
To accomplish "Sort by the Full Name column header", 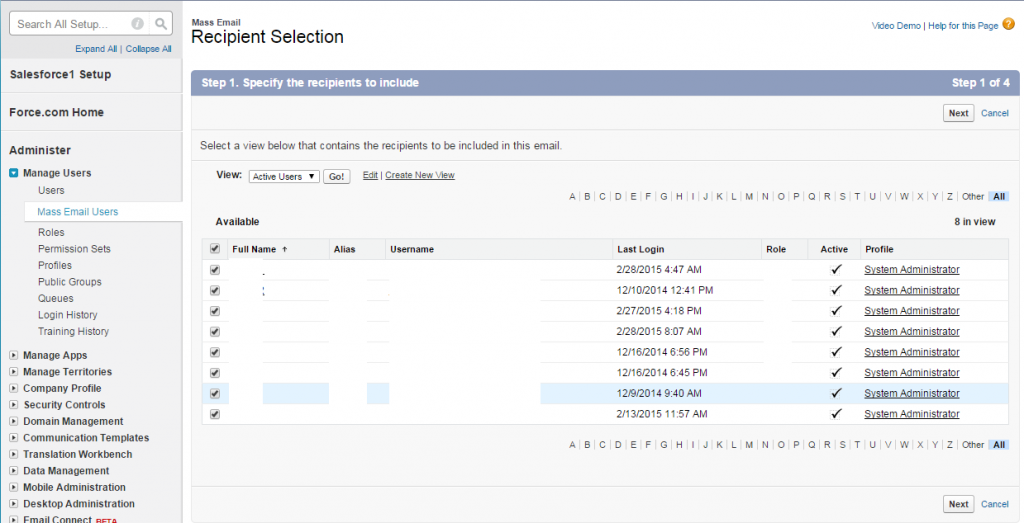I will (254, 249).
